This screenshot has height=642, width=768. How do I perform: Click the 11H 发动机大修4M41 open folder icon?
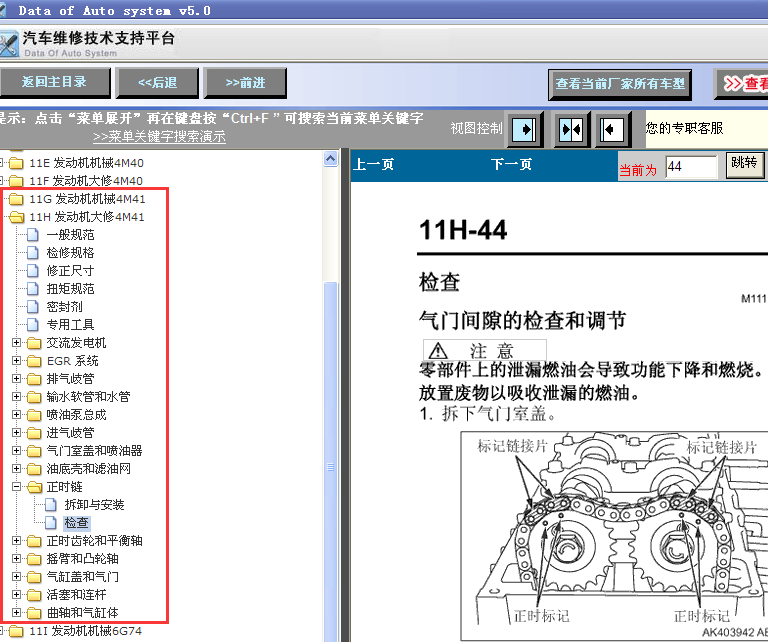click(x=16, y=217)
